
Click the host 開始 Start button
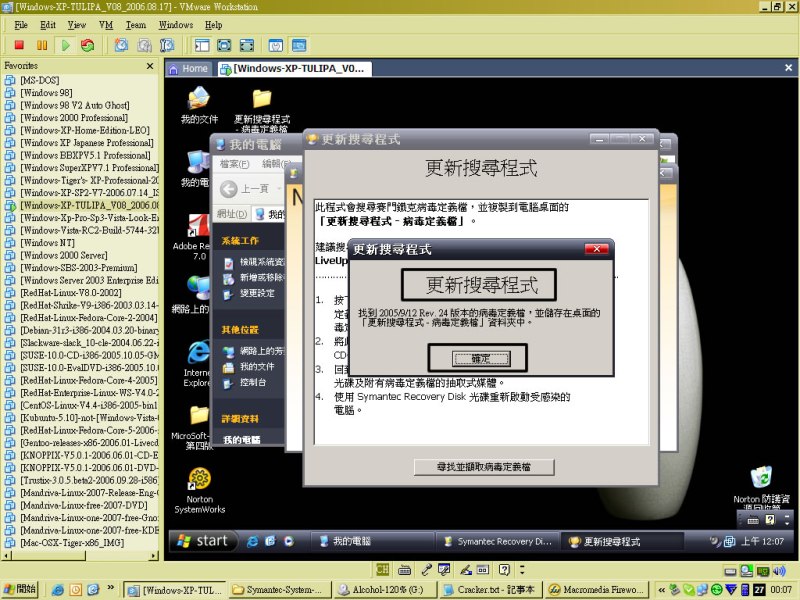pos(20,589)
